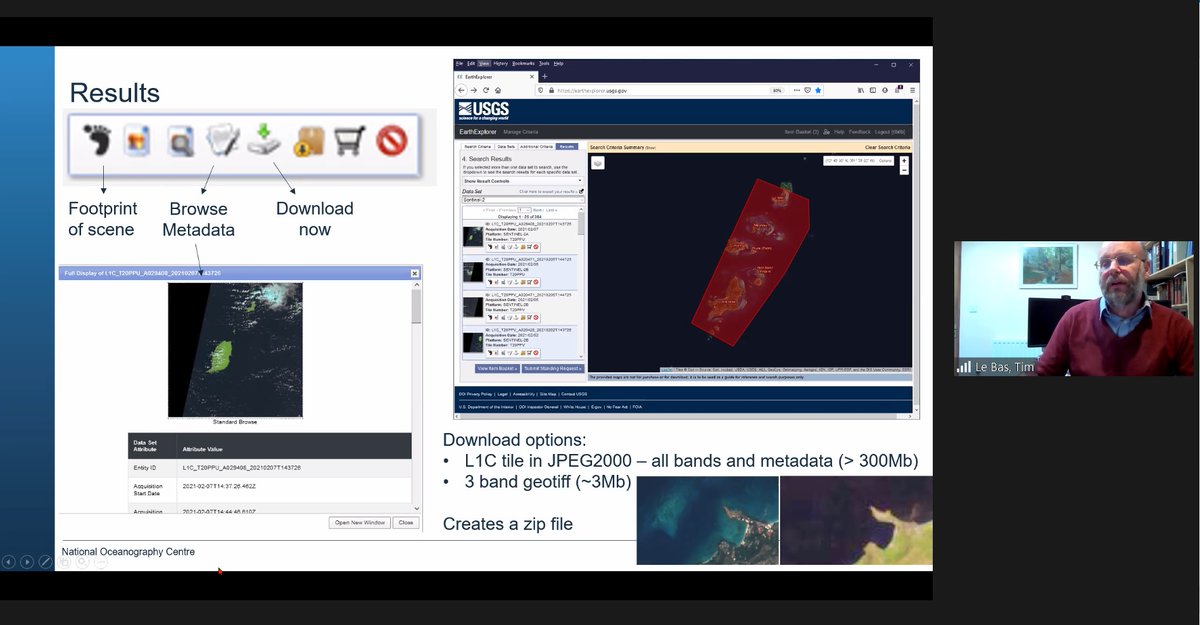Zoom out on the map with the minus button
1200x625 pixels.
click(904, 170)
